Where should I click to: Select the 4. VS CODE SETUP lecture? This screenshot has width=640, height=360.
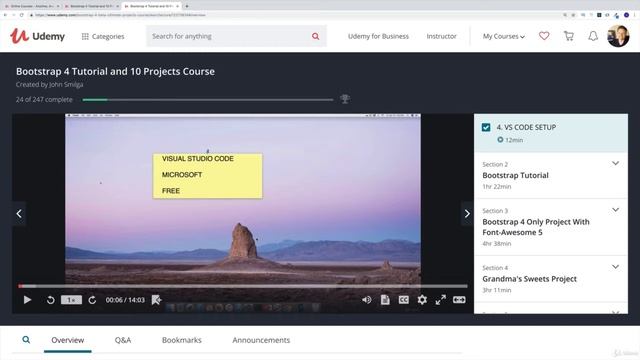[x=551, y=133]
